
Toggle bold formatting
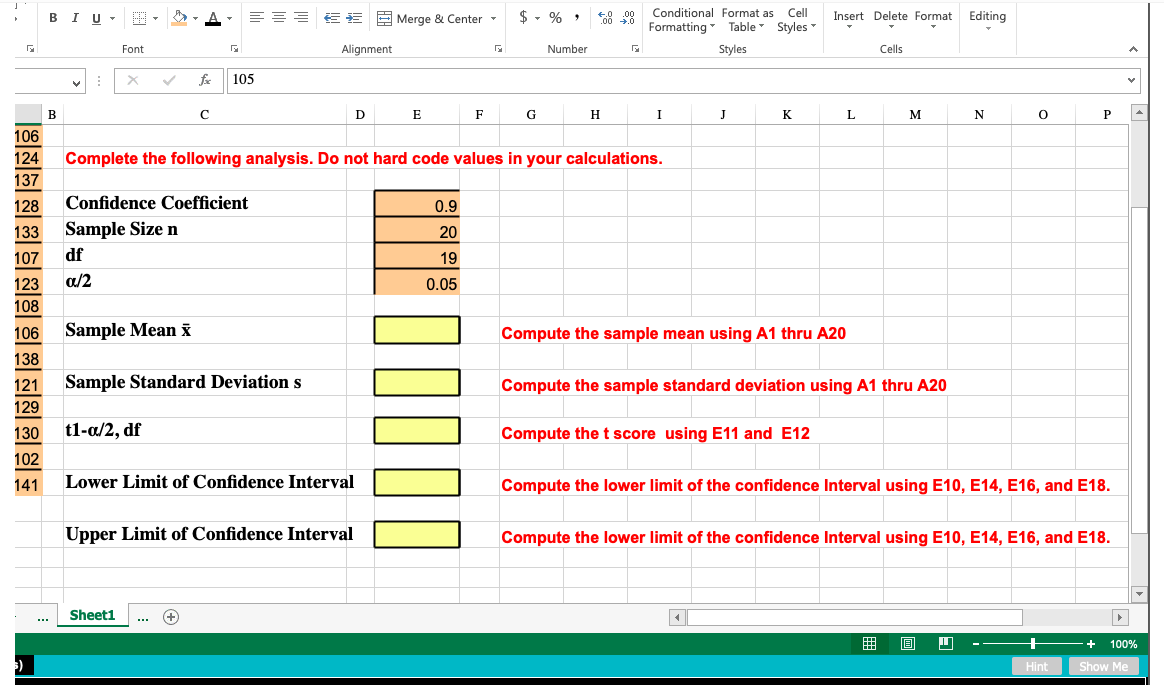(x=51, y=17)
